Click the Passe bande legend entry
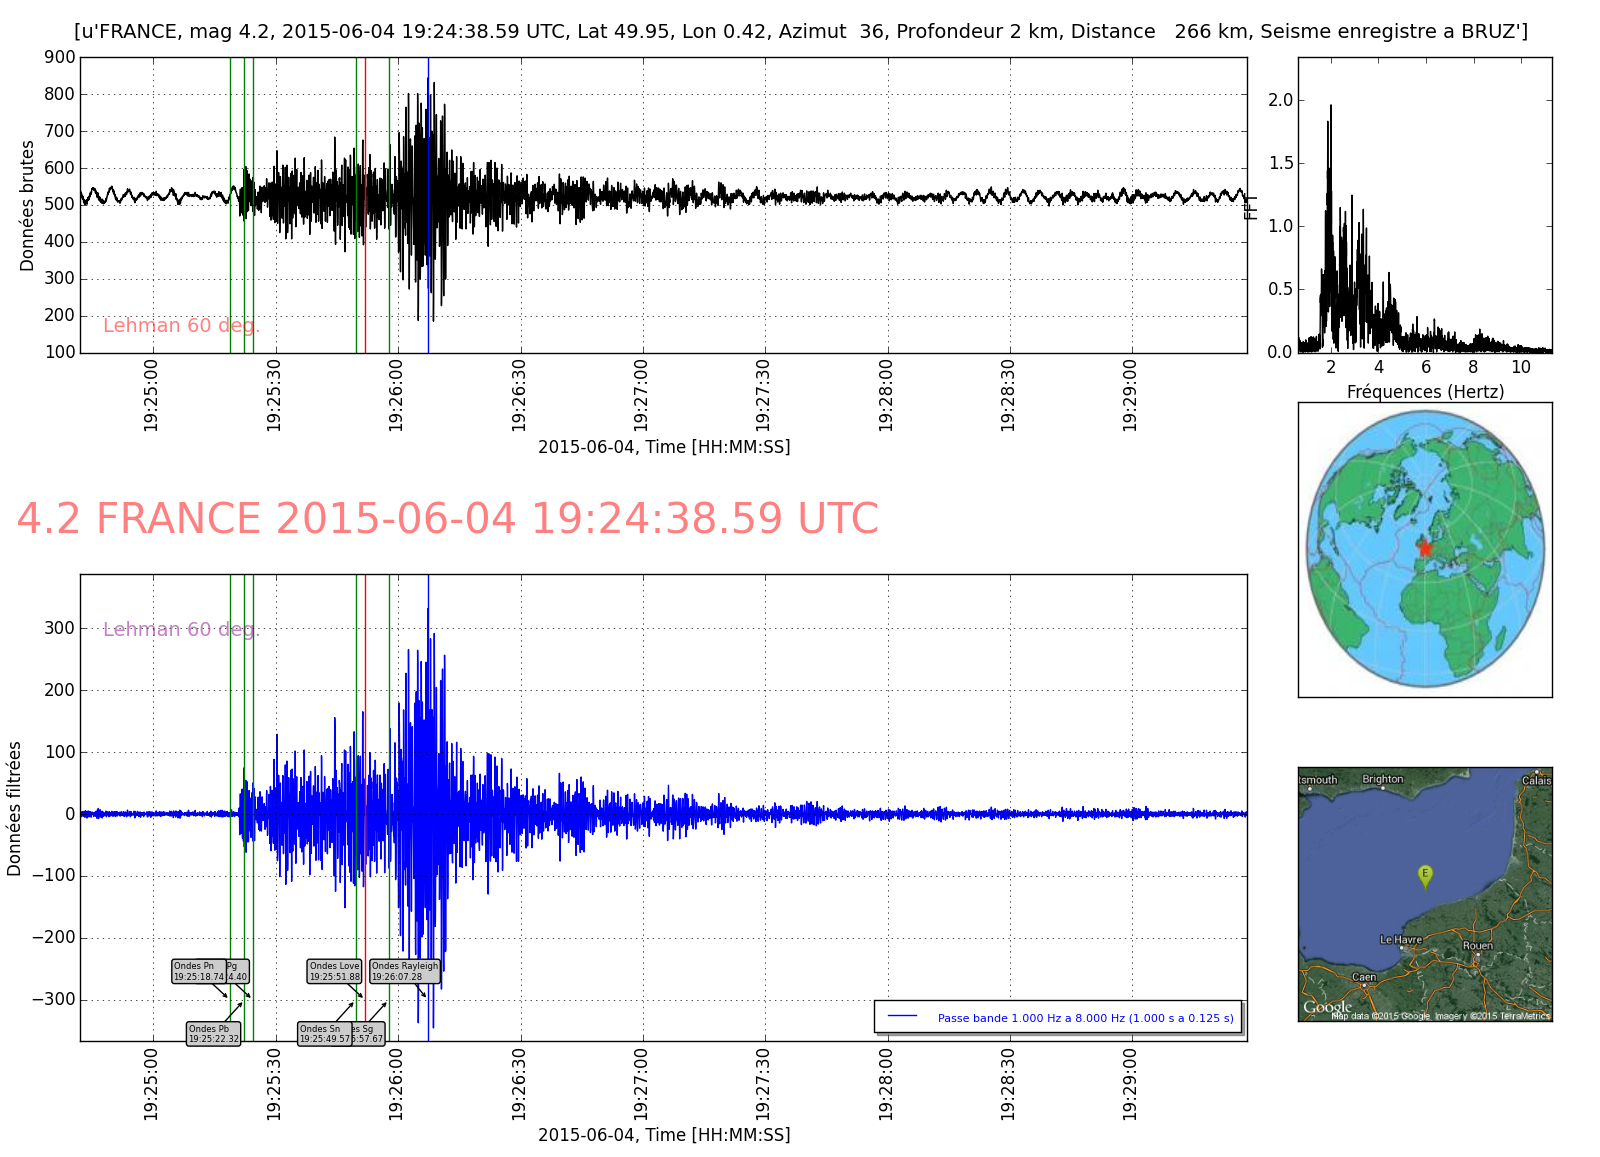Screen dimensions: 1600x1157 (x=1085, y=1018)
